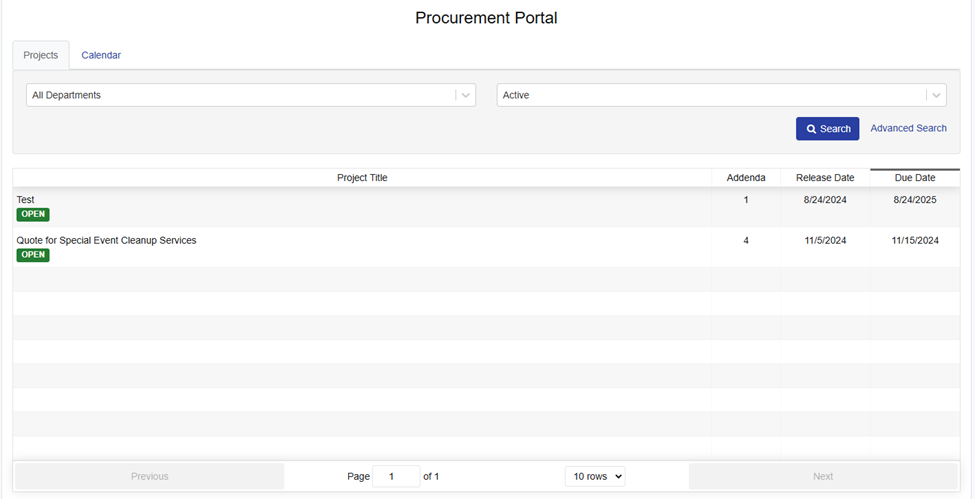
Task: Open the Test project row title
Action: tap(25, 200)
